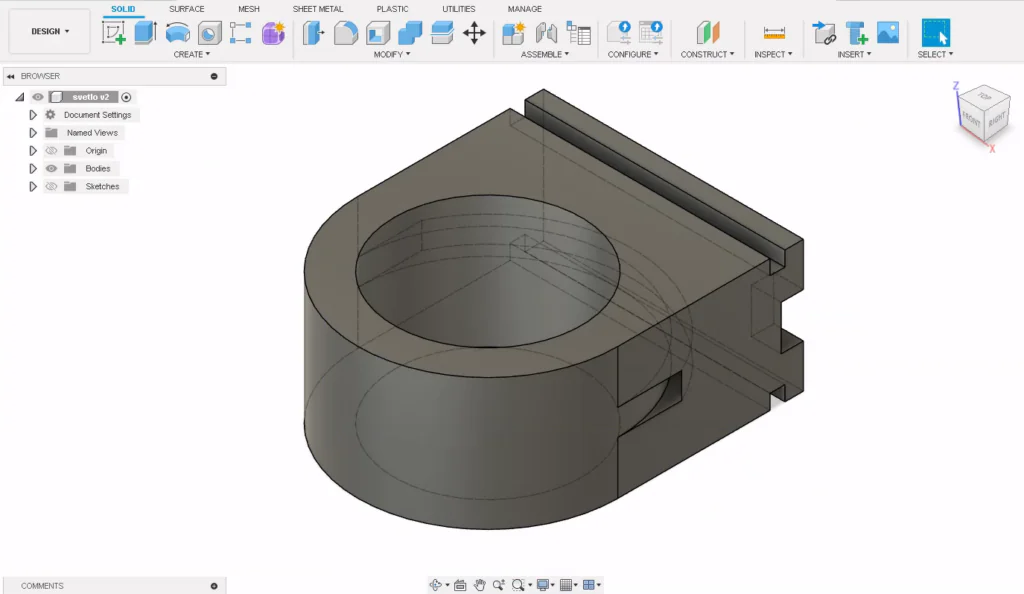The height and width of the screenshot is (594, 1024).
Task: Choose the Fillet tool in Modify
Action: click(346, 33)
